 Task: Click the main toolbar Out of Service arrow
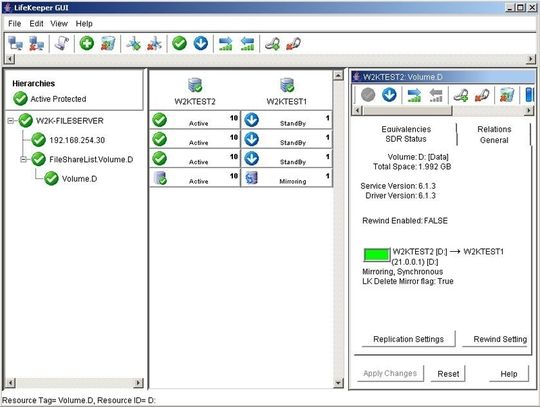200,44
